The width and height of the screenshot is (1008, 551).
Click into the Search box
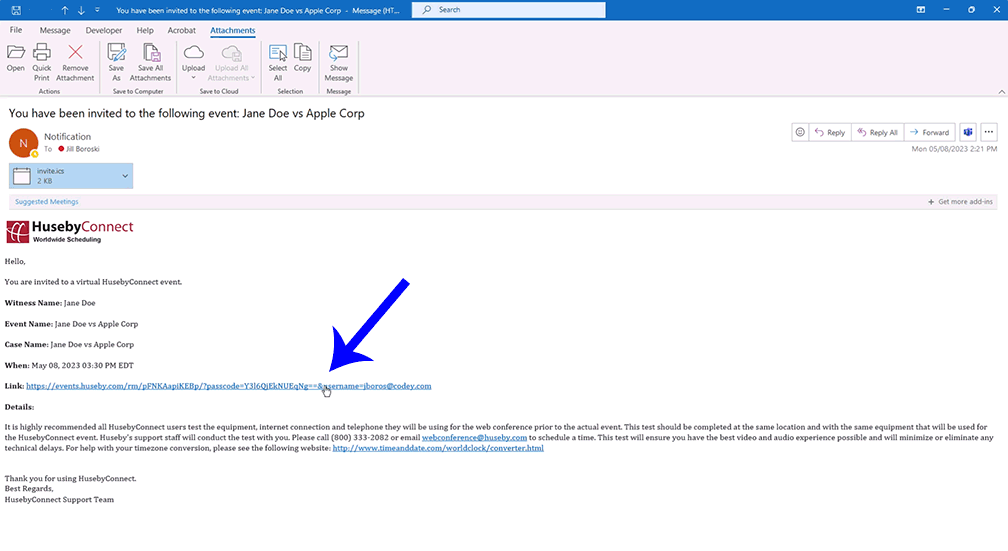508,10
